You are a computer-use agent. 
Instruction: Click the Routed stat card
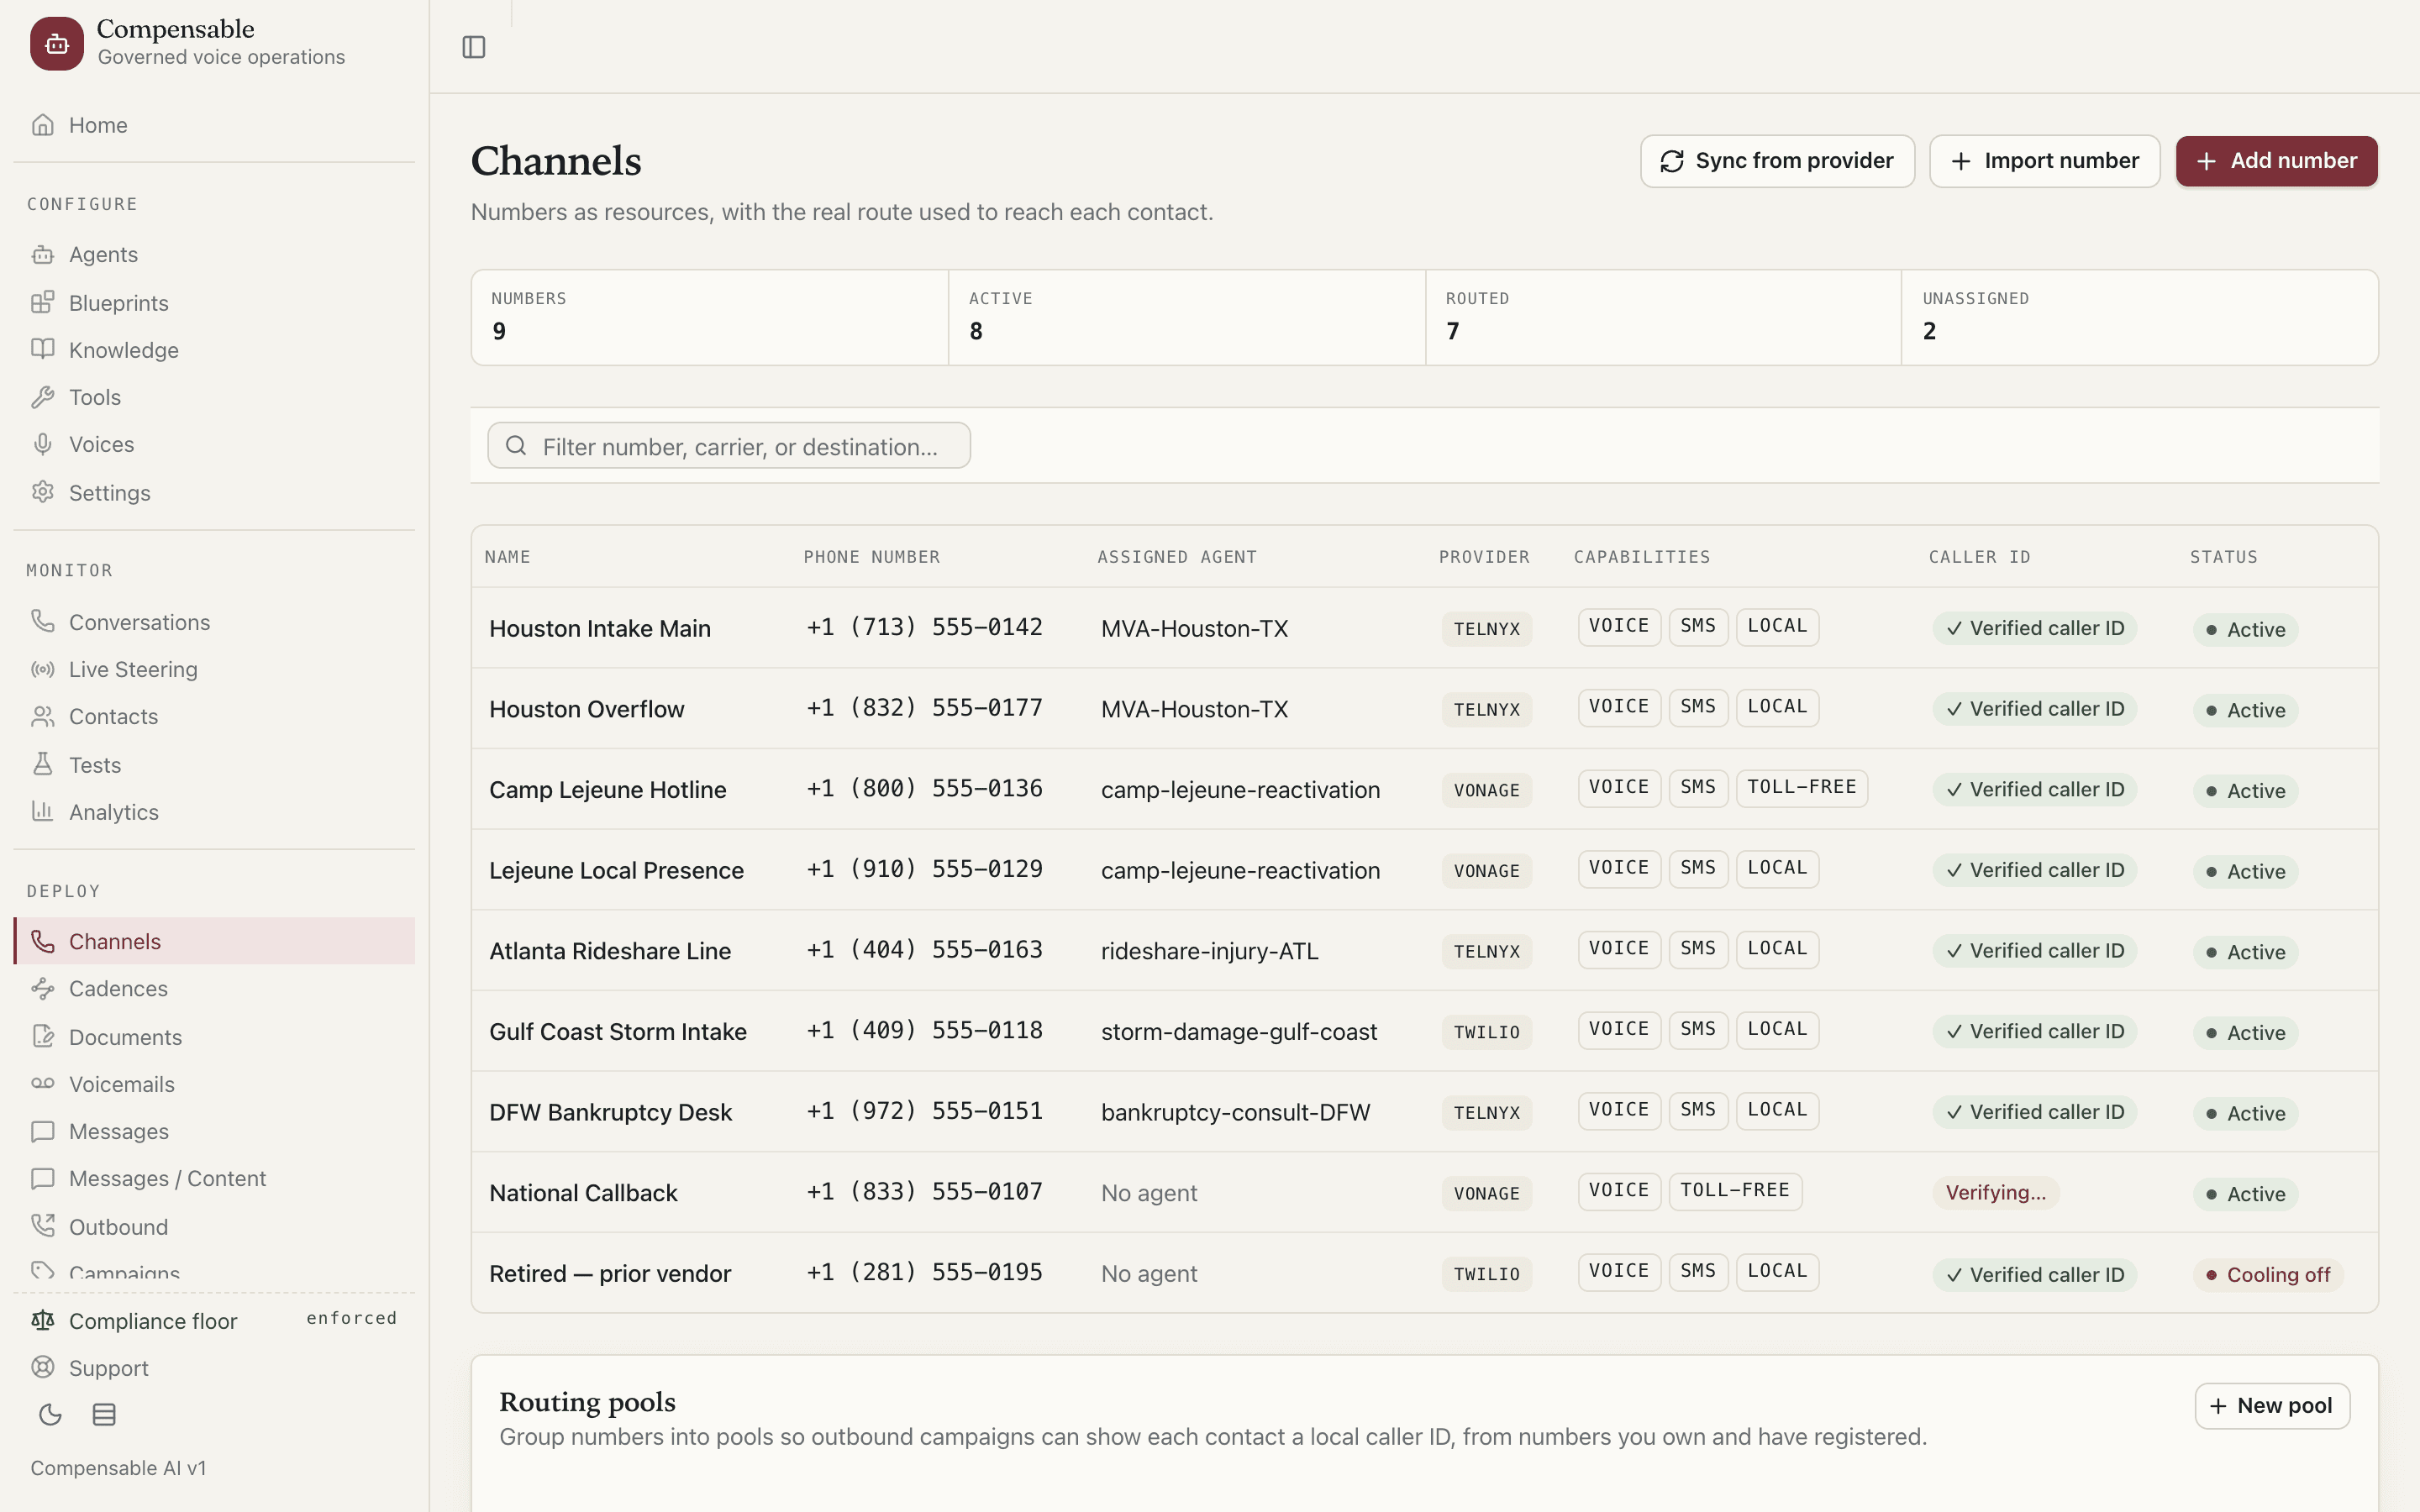[x=1663, y=317]
